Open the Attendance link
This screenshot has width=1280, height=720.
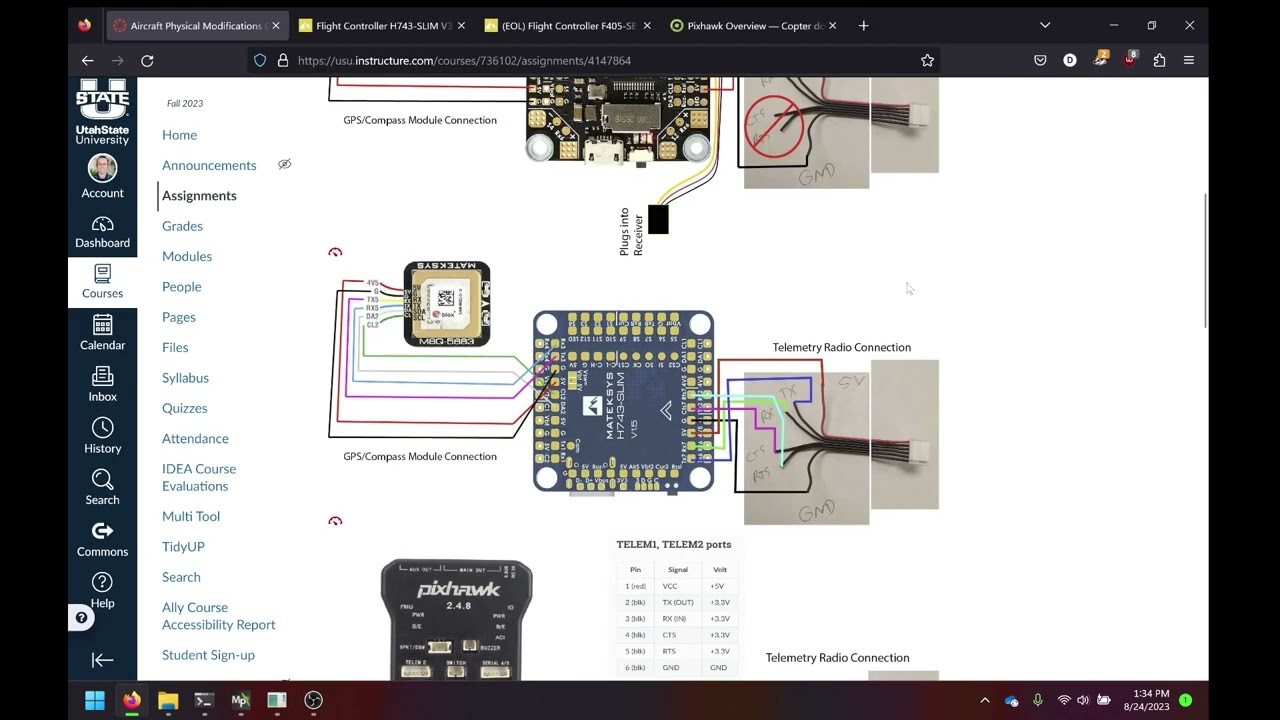pyautogui.click(x=195, y=438)
